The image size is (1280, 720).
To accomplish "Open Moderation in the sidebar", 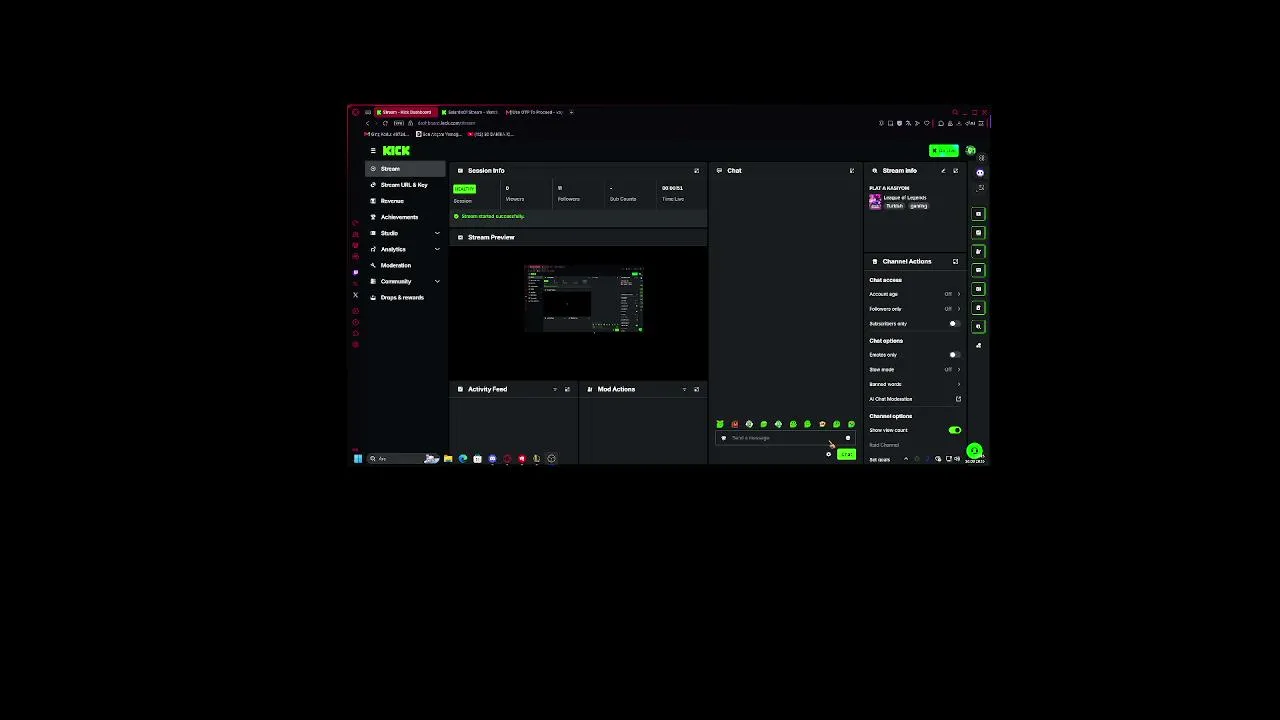I will coord(405,265).
